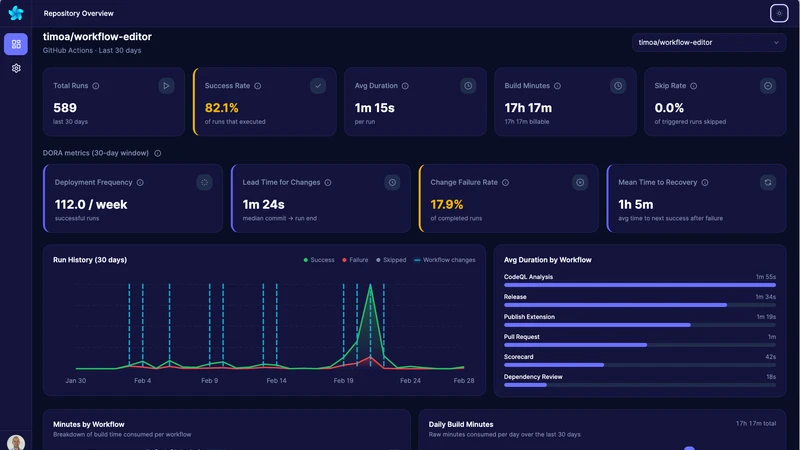Click the green peak of the run history chart
Screen dimensions: 800x450
370,286
